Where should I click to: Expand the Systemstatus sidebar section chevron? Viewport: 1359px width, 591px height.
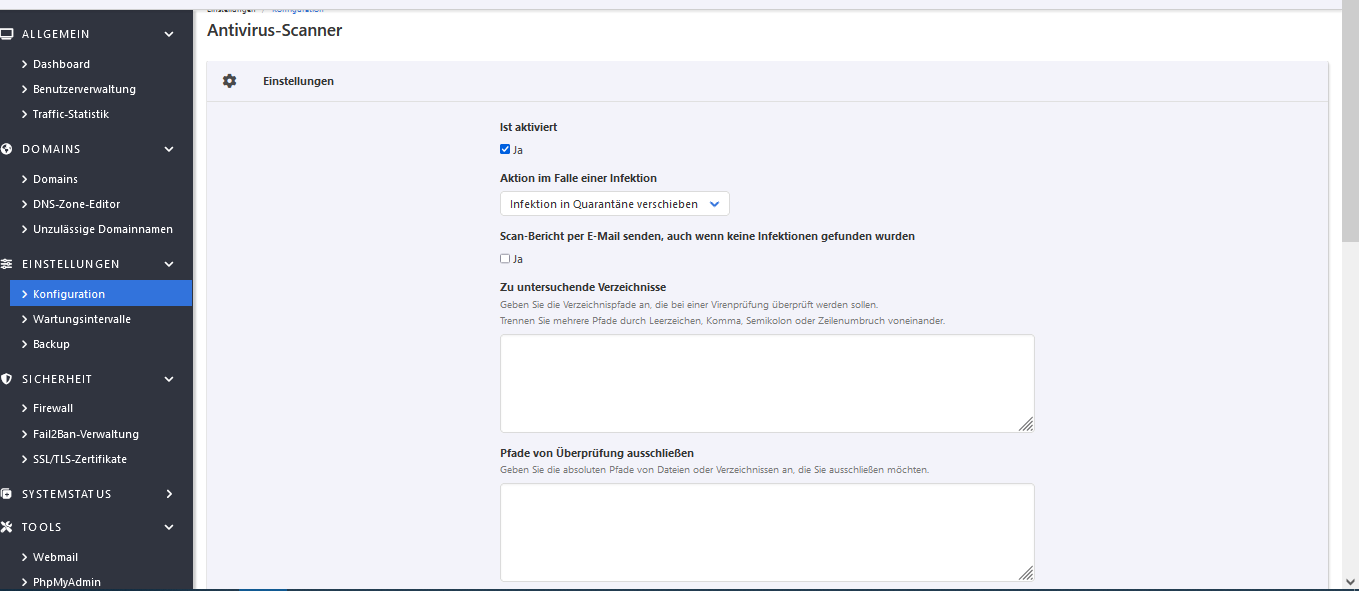169,494
